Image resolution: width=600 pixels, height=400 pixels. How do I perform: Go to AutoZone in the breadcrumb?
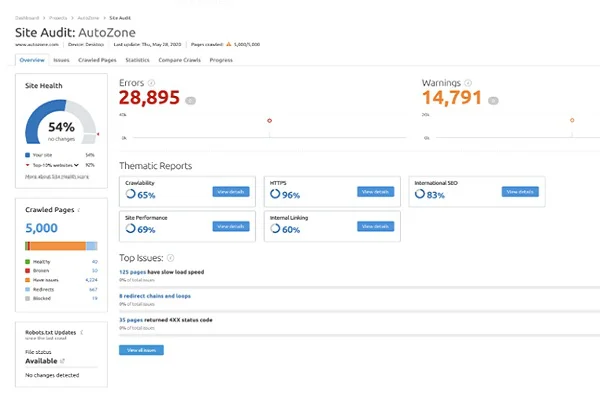88,18
